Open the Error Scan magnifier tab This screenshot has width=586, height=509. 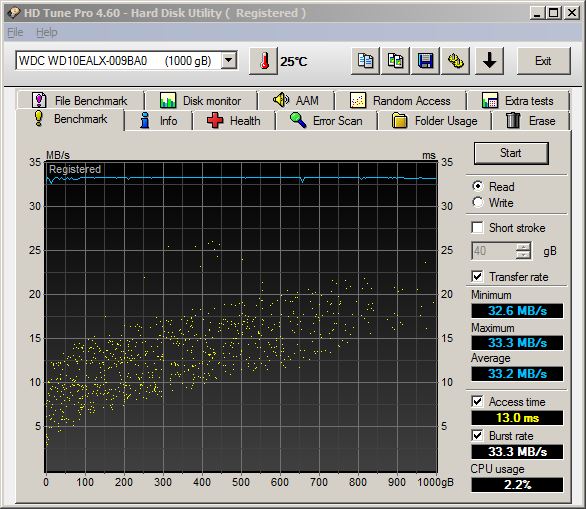click(326, 121)
